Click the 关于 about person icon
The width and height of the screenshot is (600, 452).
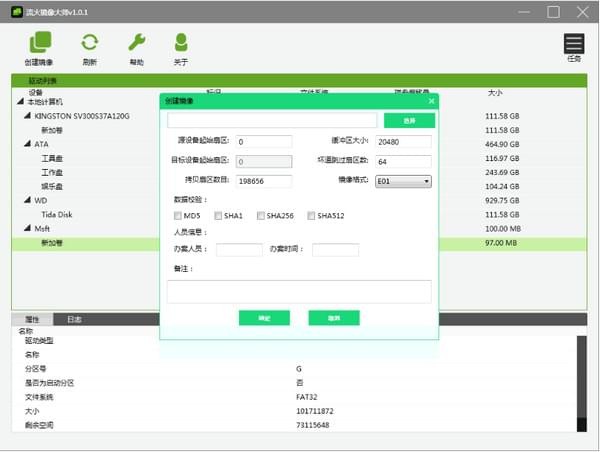[180, 43]
